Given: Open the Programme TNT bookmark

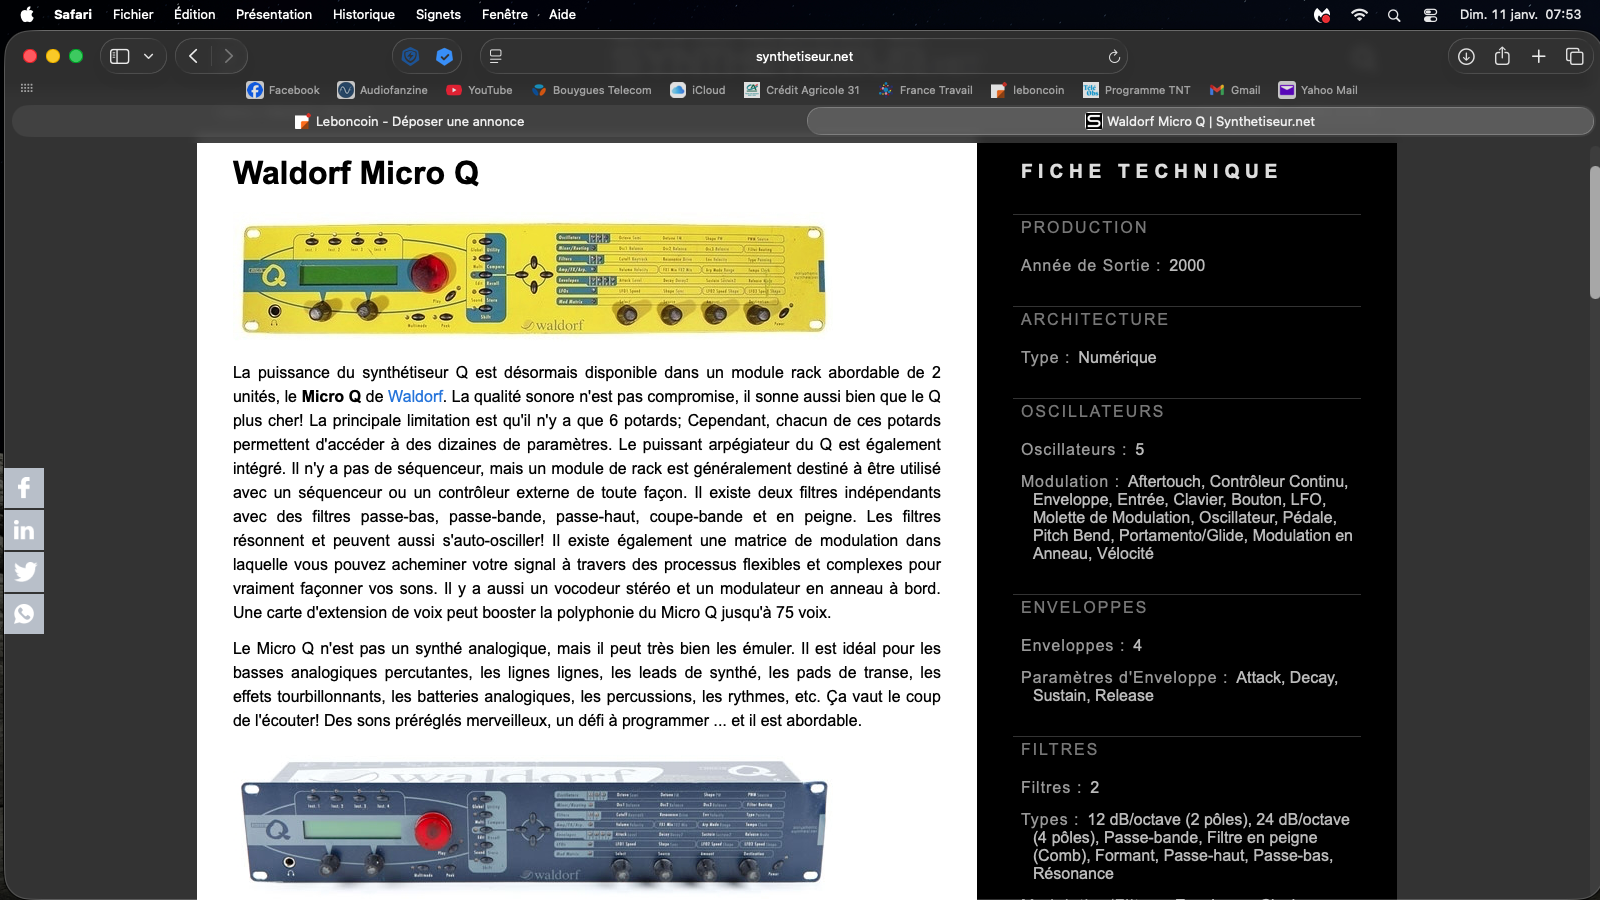Looking at the screenshot, I should click(1137, 90).
